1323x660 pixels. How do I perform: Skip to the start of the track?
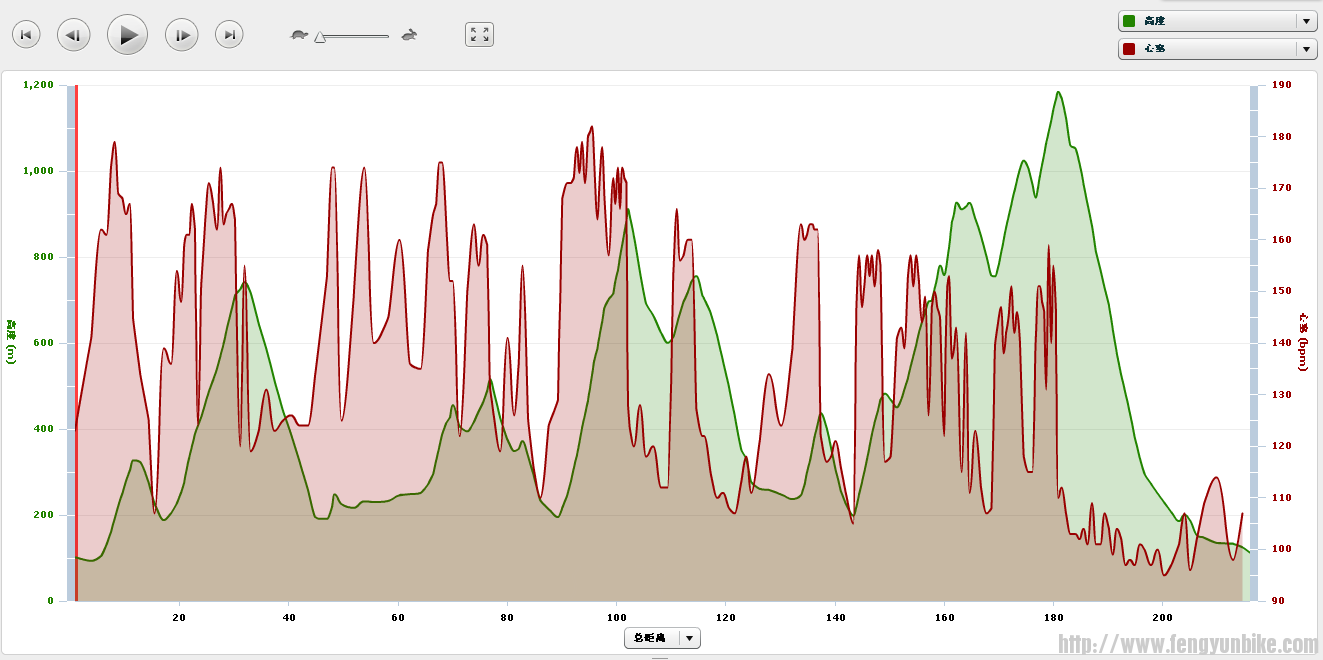click(26, 35)
